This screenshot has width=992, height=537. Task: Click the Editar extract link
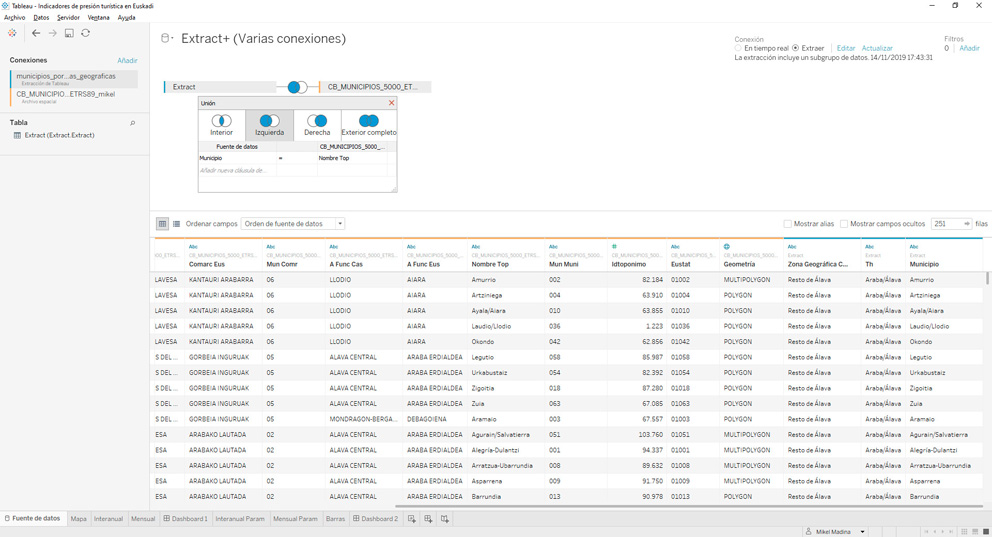pos(846,48)
